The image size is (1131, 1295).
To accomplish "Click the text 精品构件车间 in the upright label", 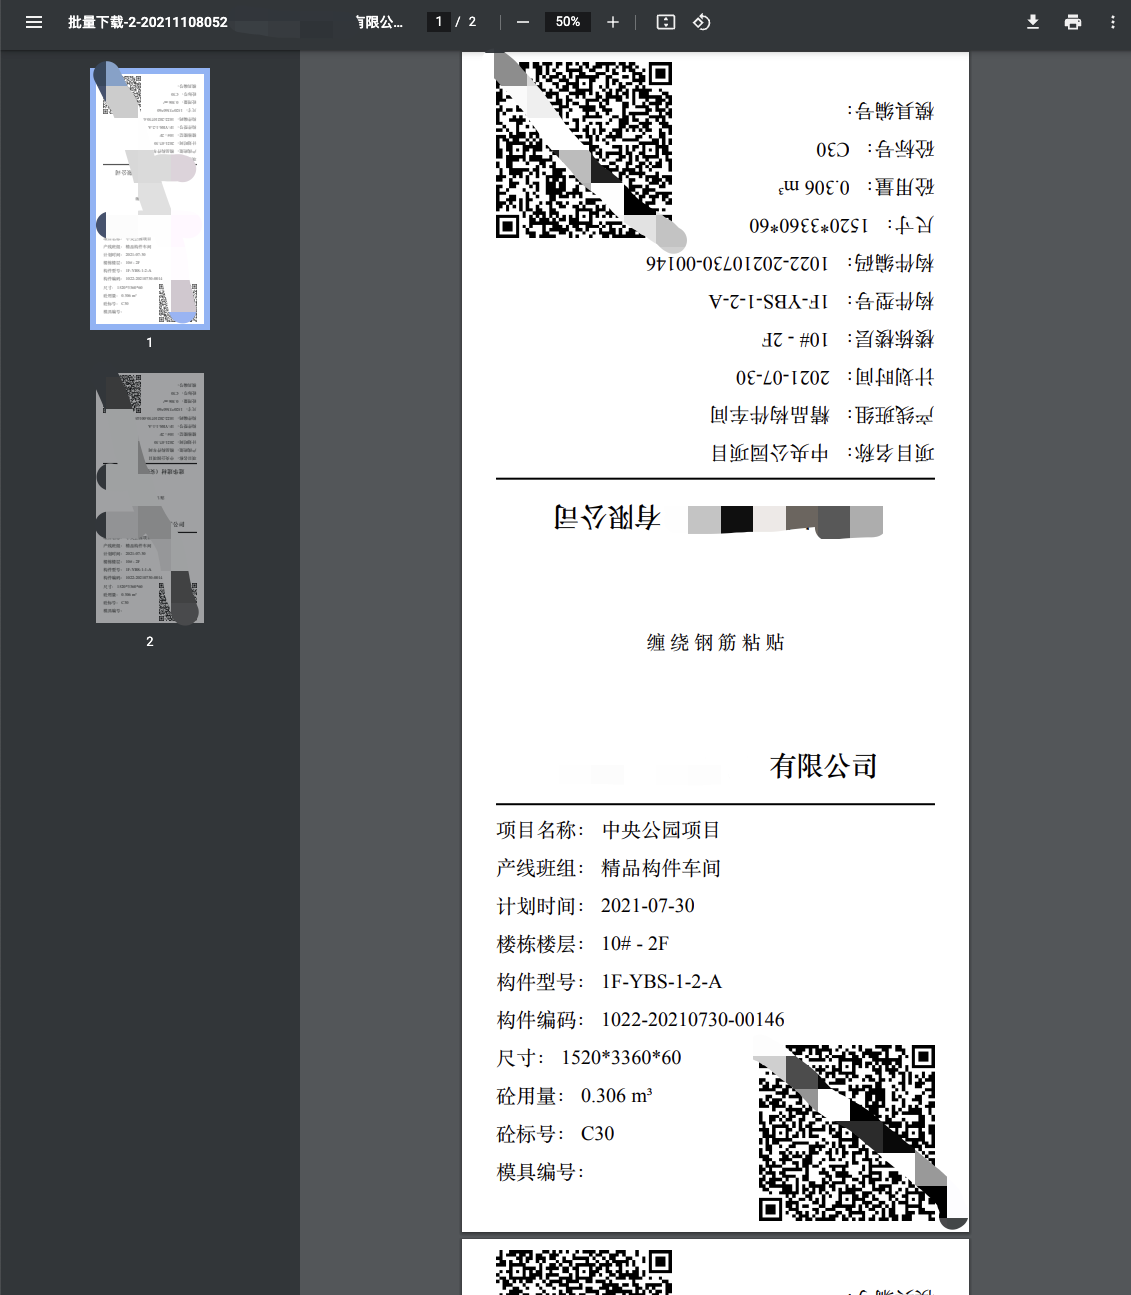I will click(x=661, y=868).
